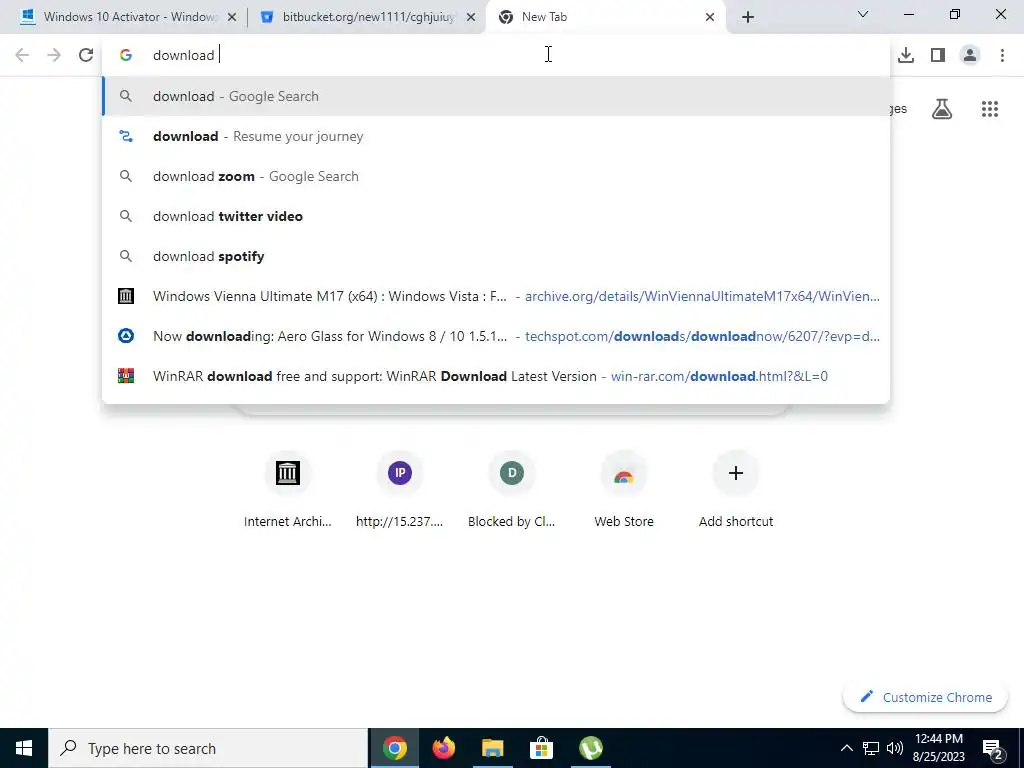Choose 'download - Resume your journey' suggestion
This screenshot has width=1024, height=768.
(496, 136)
